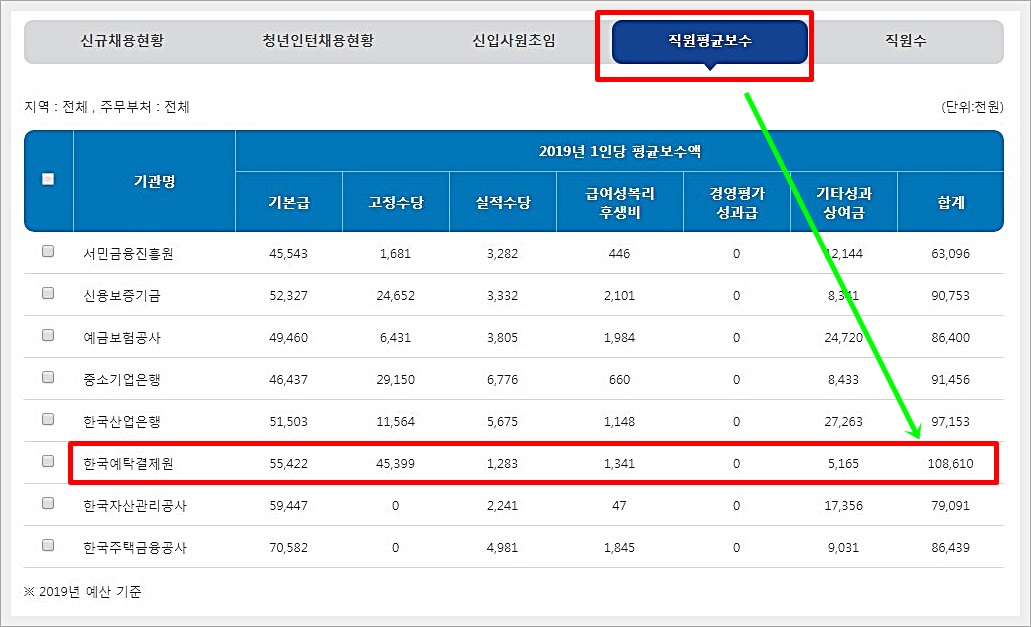Click the 17,356 bonus cell
This screenshot has width=1031, height=627.
click(844, 506)
